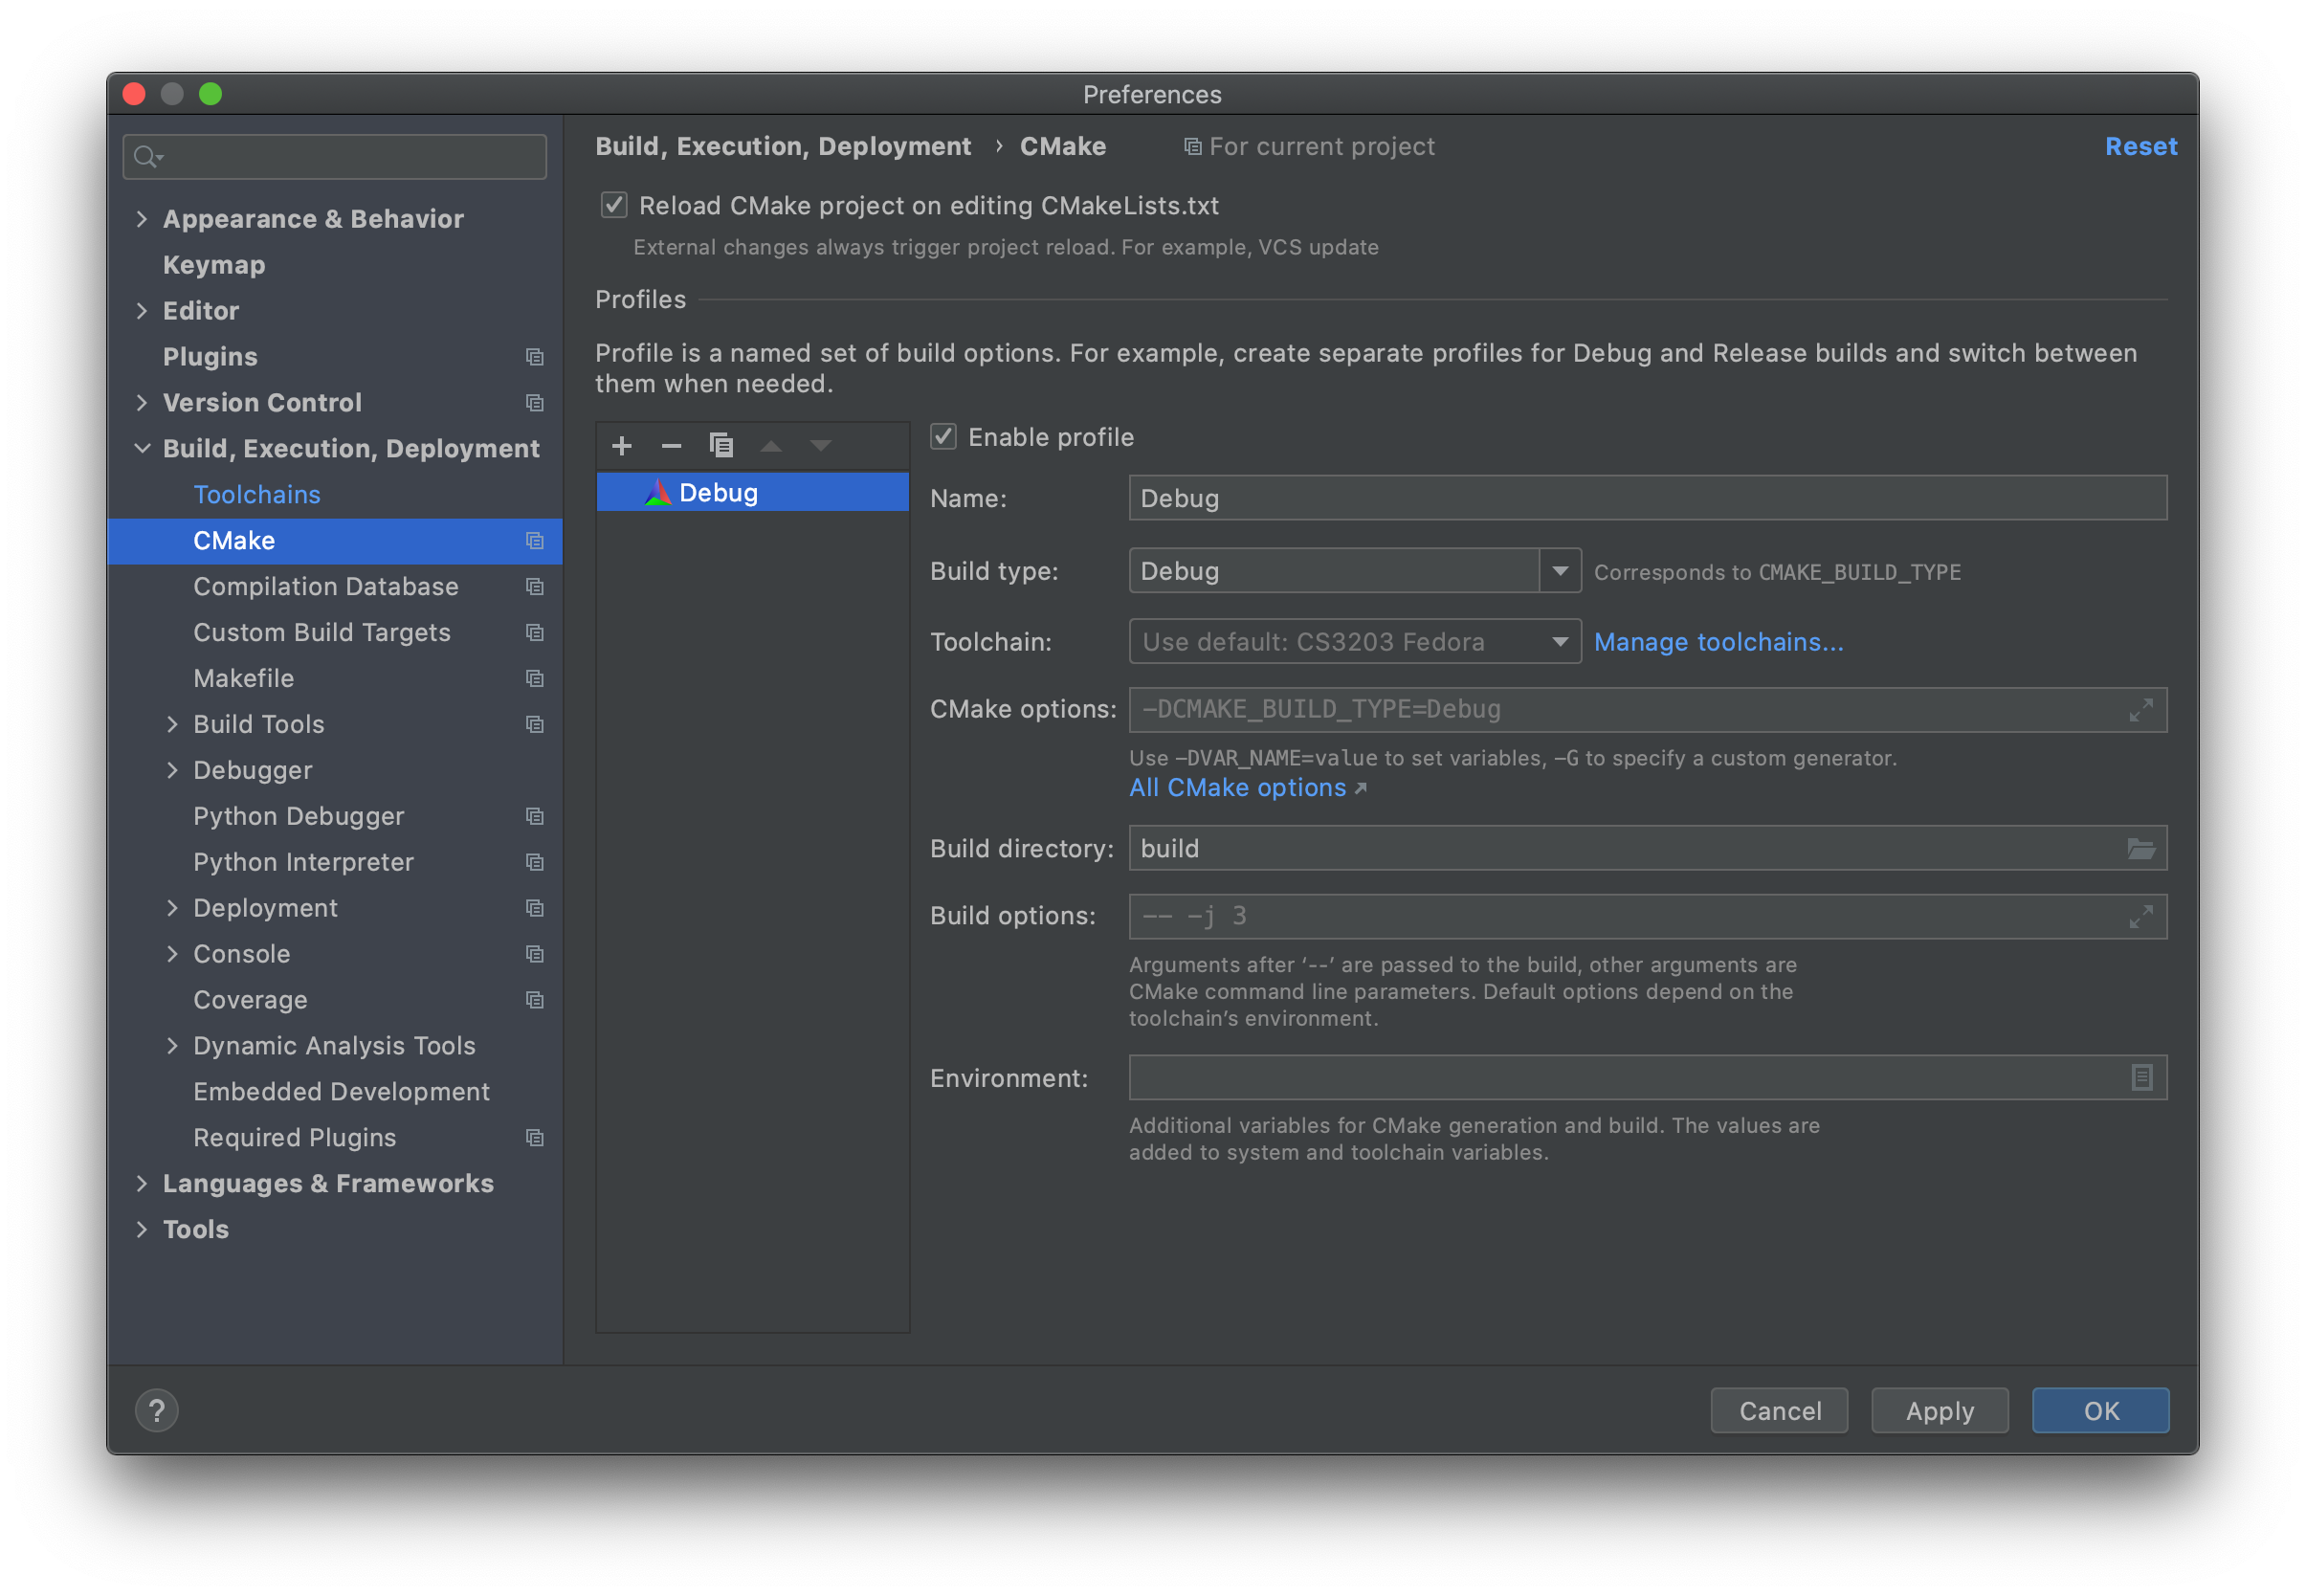Edit the Build directory input field
This screenshot has width=2306, height=1596.
point(1630,848)
